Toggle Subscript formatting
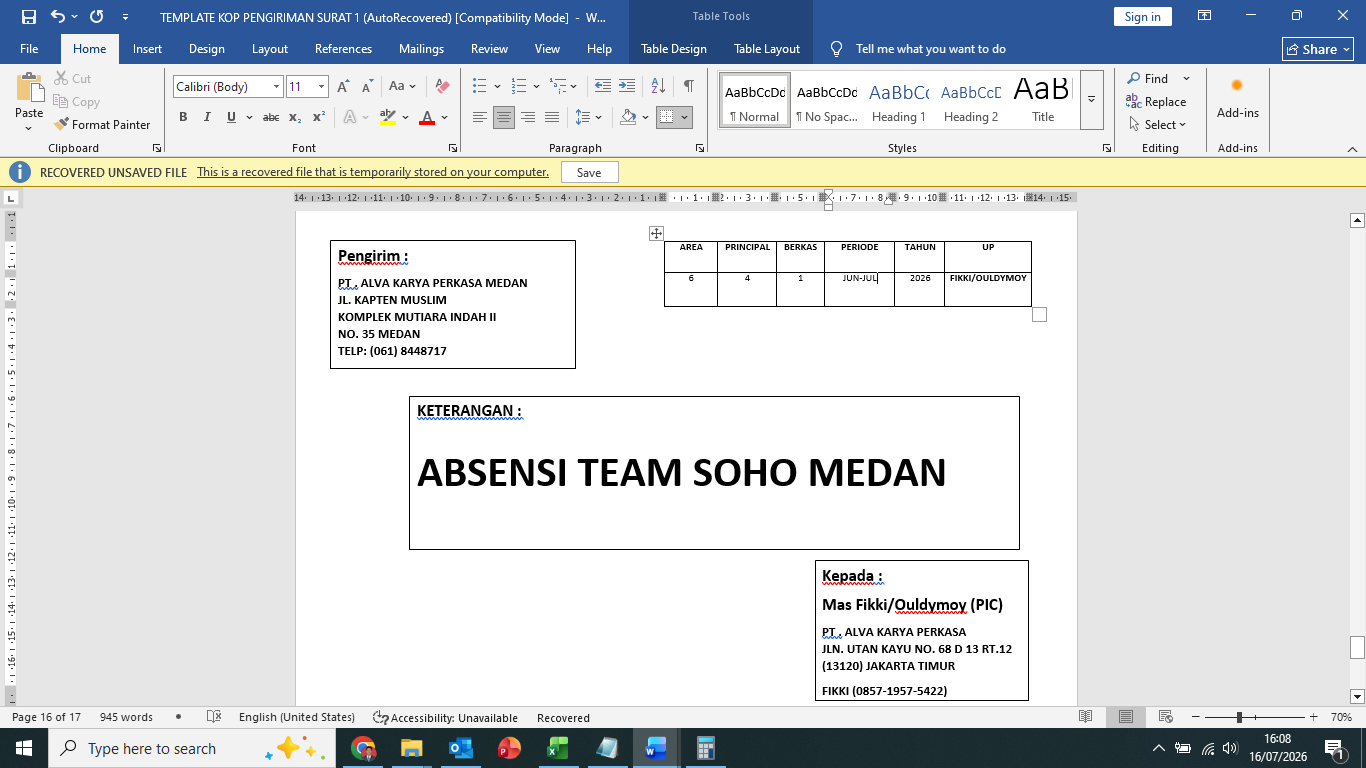 (x=295, y=117)
